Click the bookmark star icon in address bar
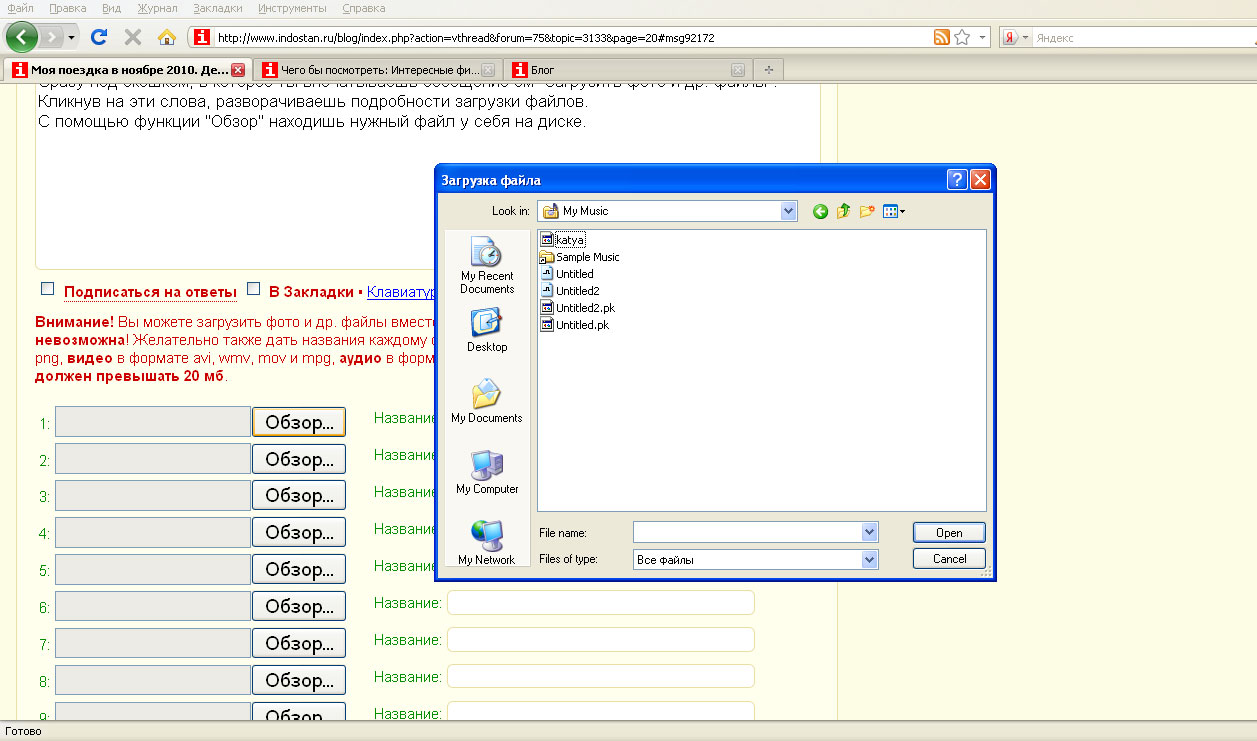The width and height of the screenshot is (1257, 741). coord(962,38)
